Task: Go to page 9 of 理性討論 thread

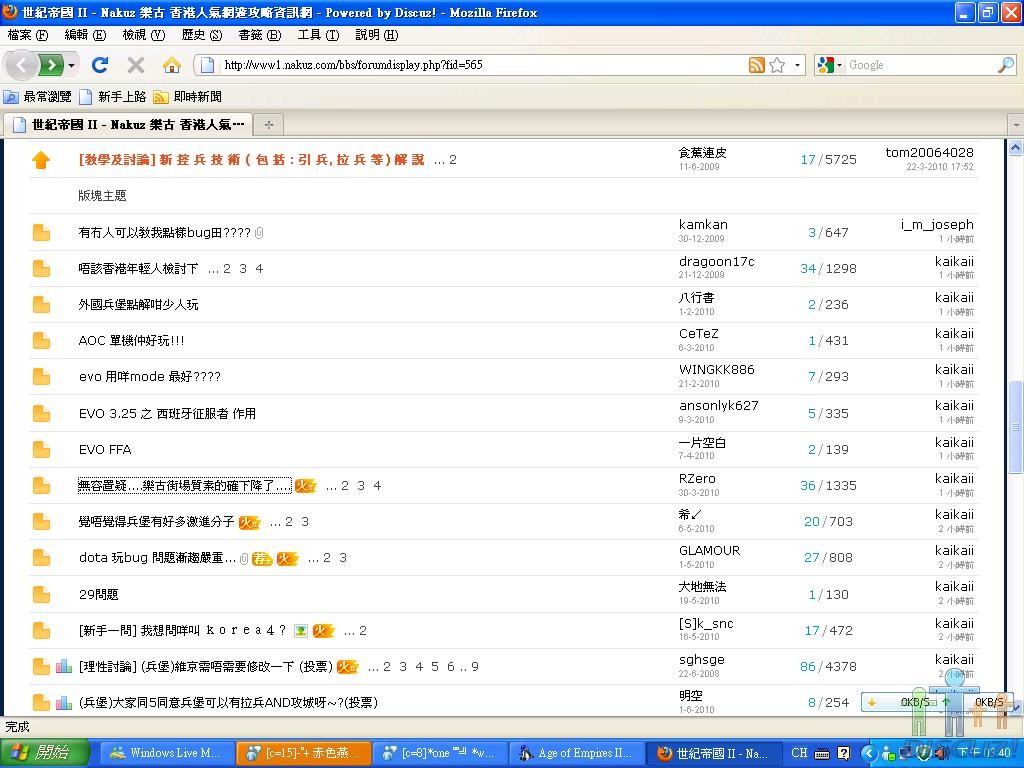Action: (x=475, y=667)
